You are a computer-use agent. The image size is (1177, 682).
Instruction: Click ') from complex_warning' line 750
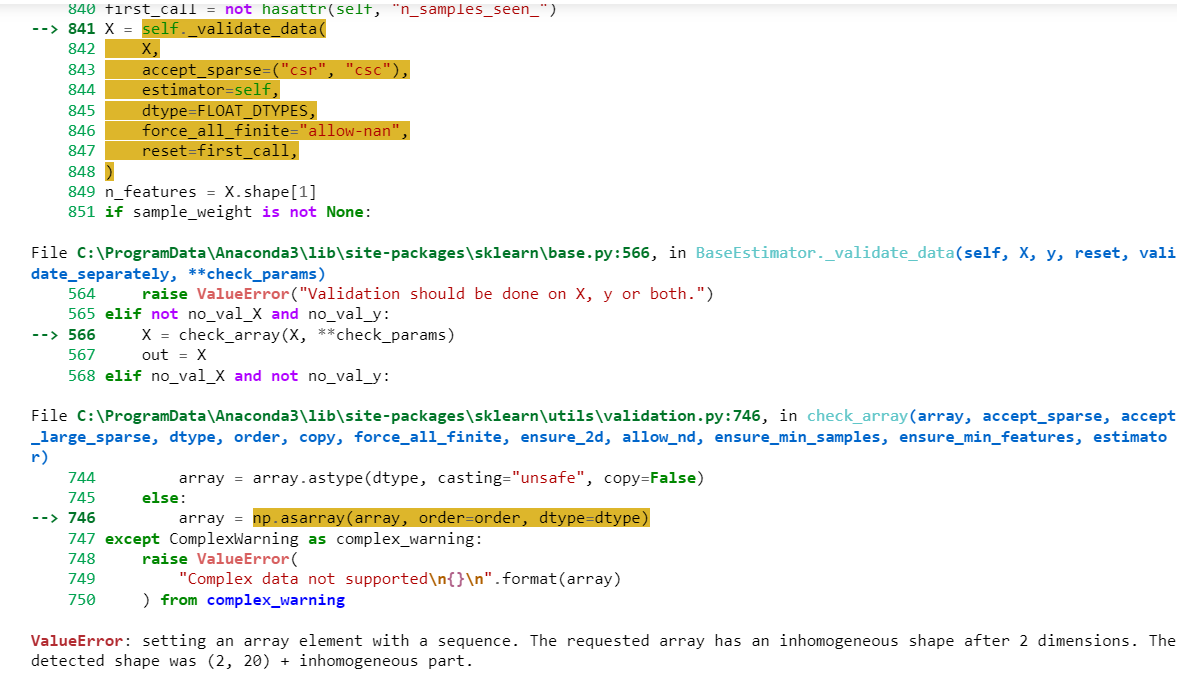[243, 599]
